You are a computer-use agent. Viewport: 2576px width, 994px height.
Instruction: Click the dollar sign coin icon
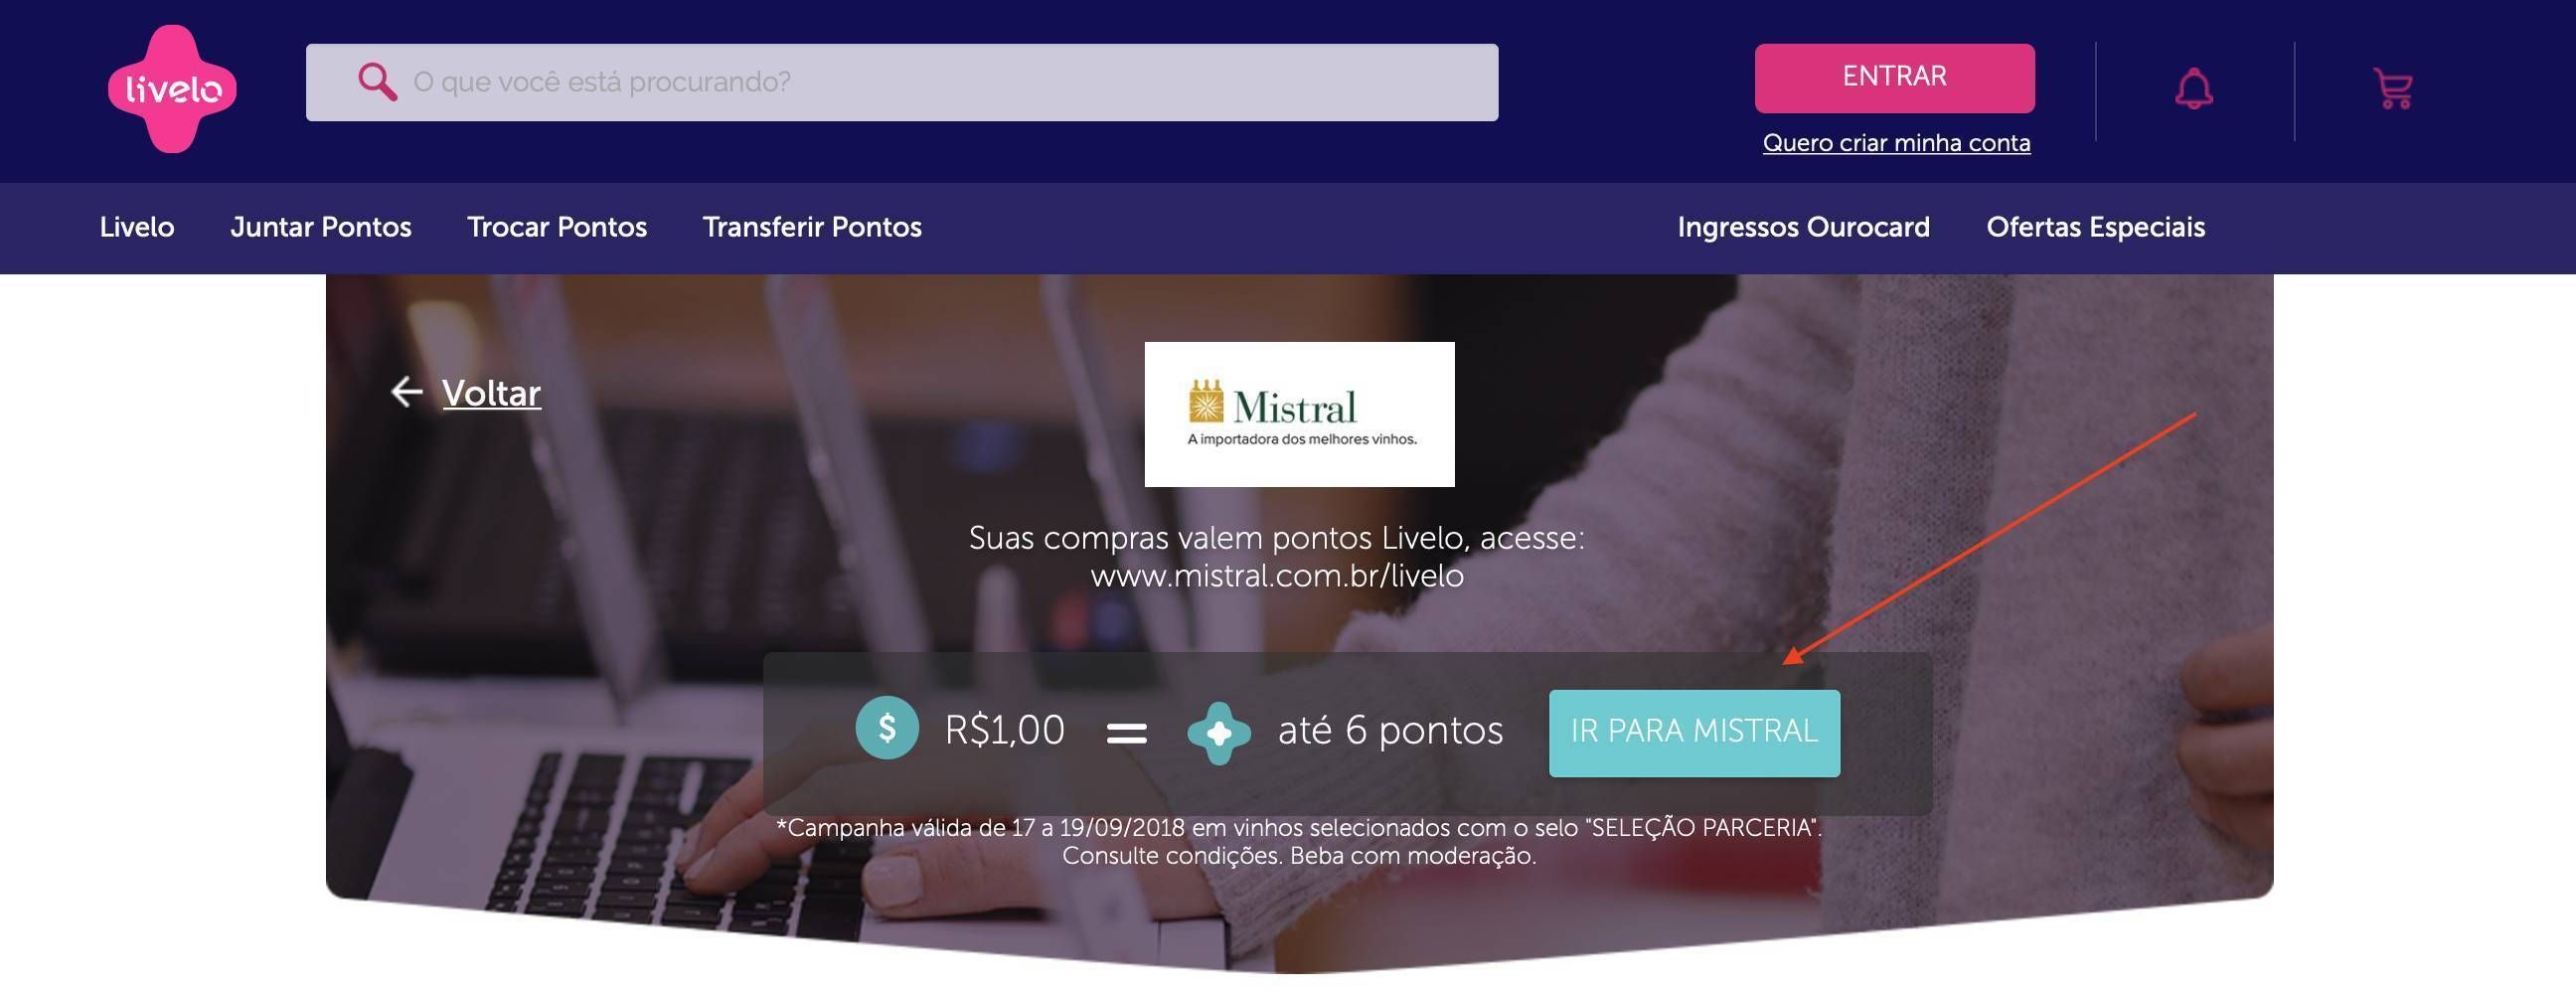pyautogui.click(x=887, y=728)
